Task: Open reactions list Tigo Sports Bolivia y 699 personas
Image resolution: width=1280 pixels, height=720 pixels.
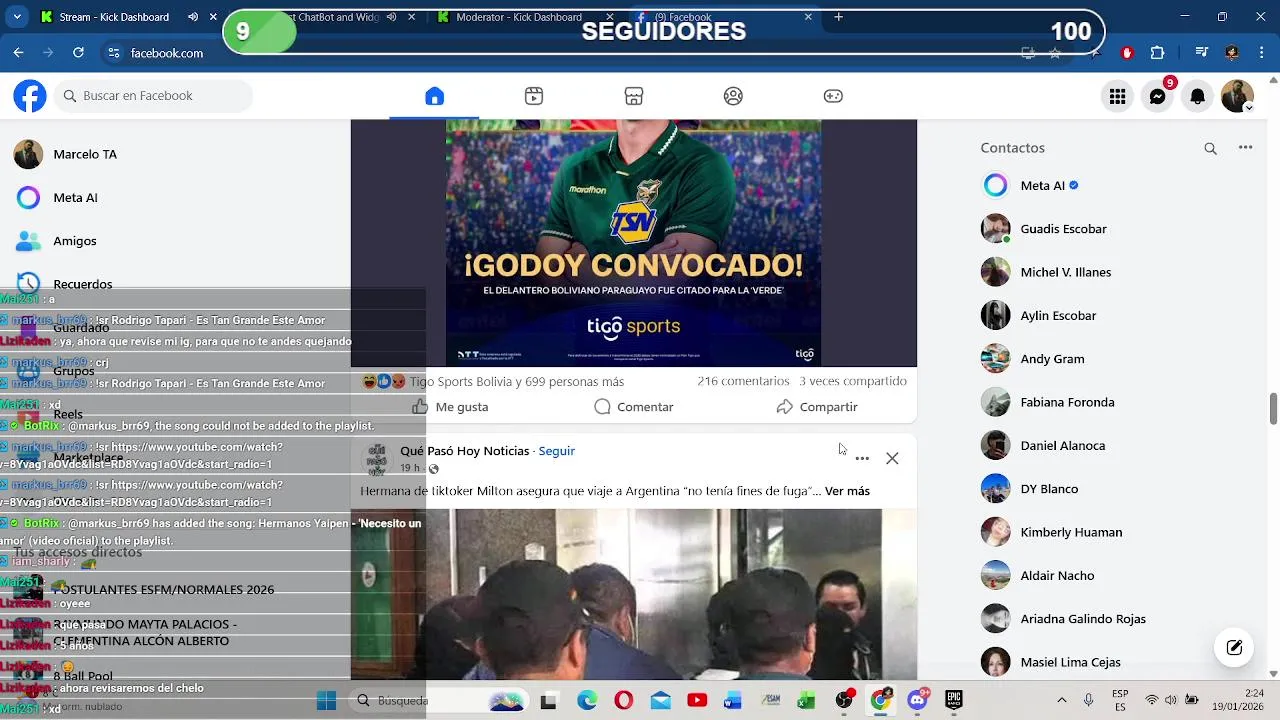Action: click(x=517, y=382)
